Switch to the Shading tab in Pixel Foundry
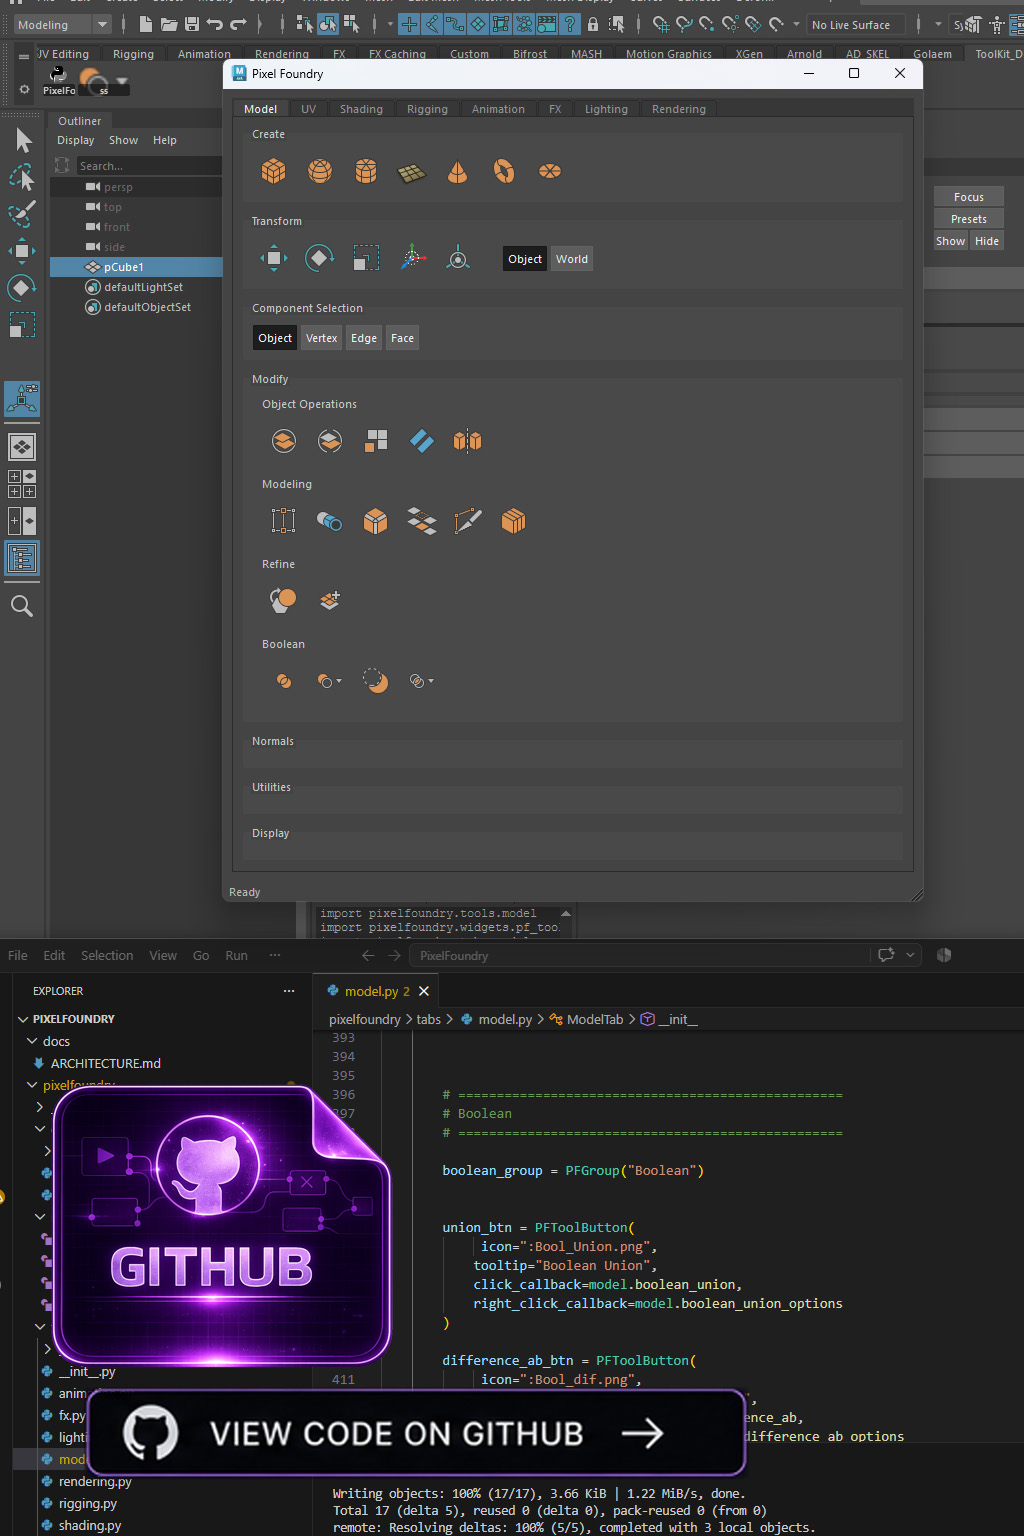This screenshot has width=1024, height=1536. click(361, 109)
